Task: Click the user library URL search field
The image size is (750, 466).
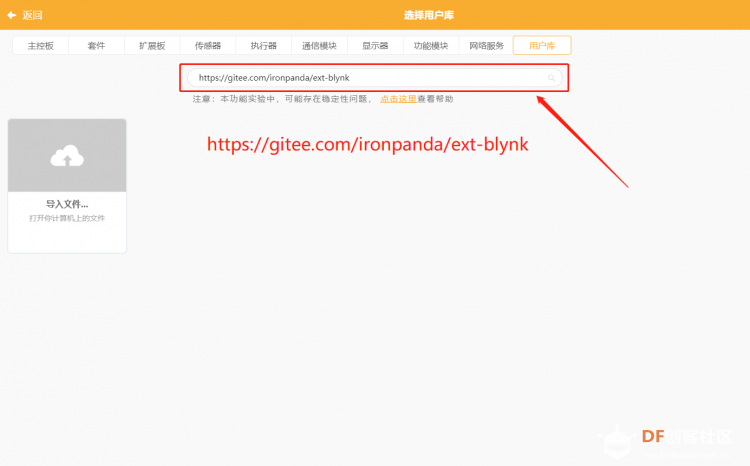Action: click(x=374, y=78)
